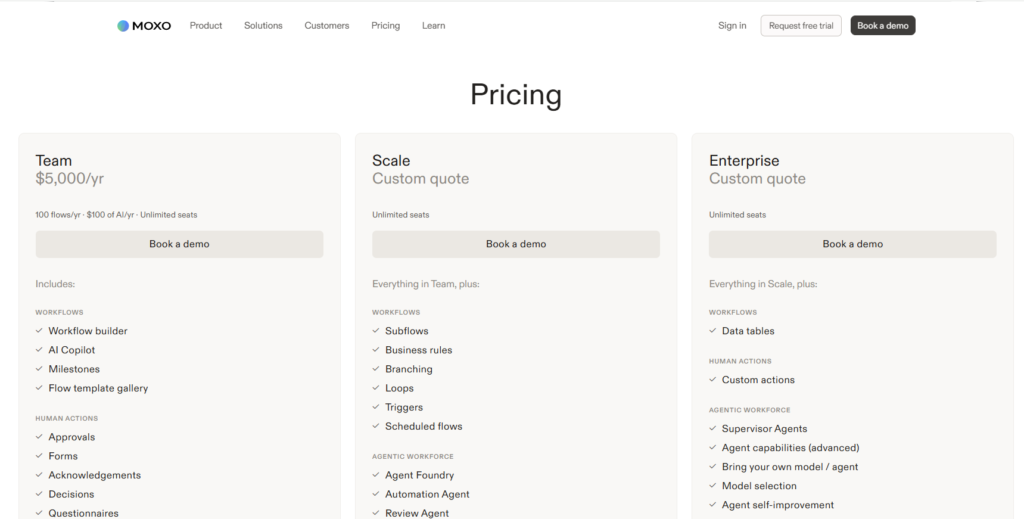Click the checkmark beside Data tables
Viewport: 1024px width, 519px height.
tap(712, 330)
